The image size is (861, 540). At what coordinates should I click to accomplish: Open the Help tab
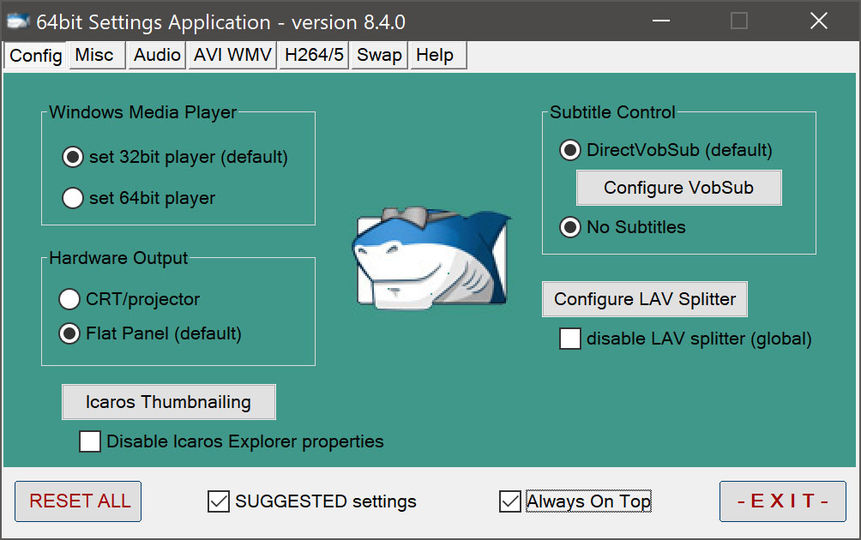[434, 56]
